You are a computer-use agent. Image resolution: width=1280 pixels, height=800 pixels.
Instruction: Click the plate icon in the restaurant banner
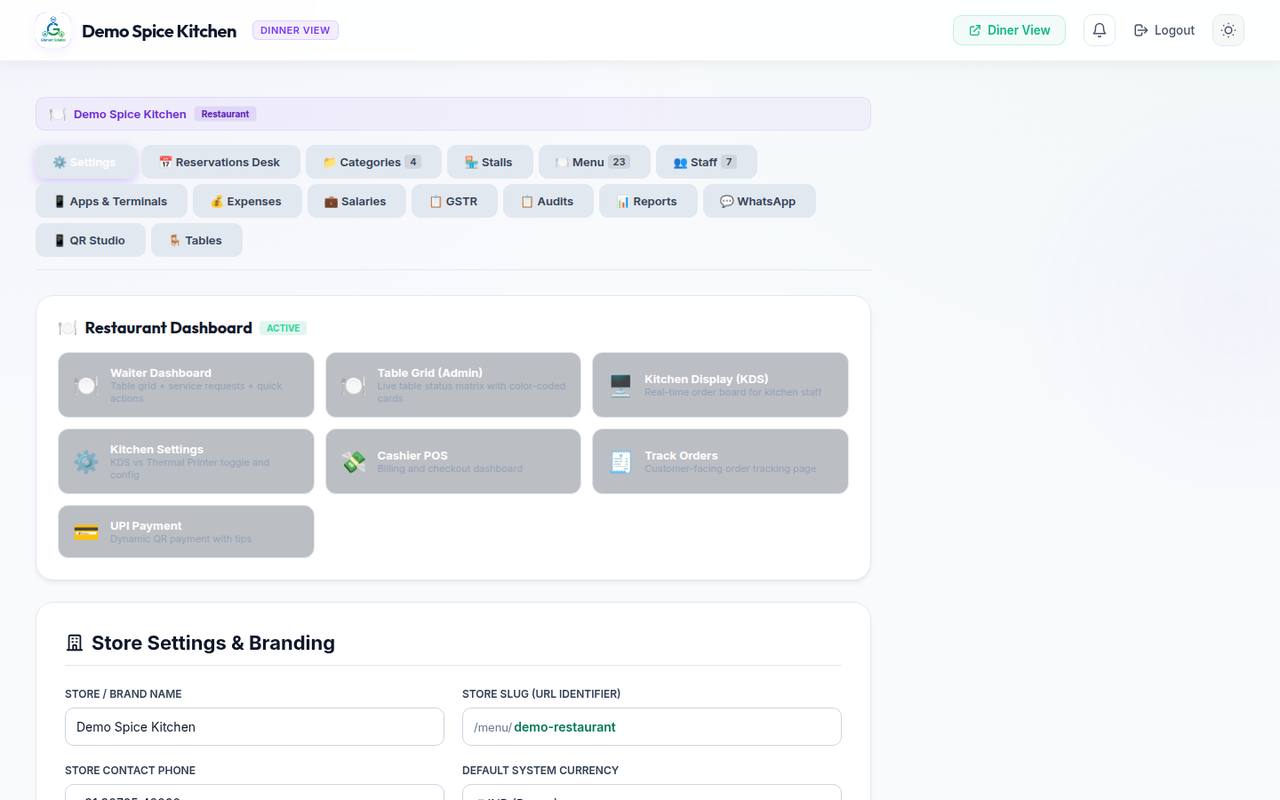58,114
